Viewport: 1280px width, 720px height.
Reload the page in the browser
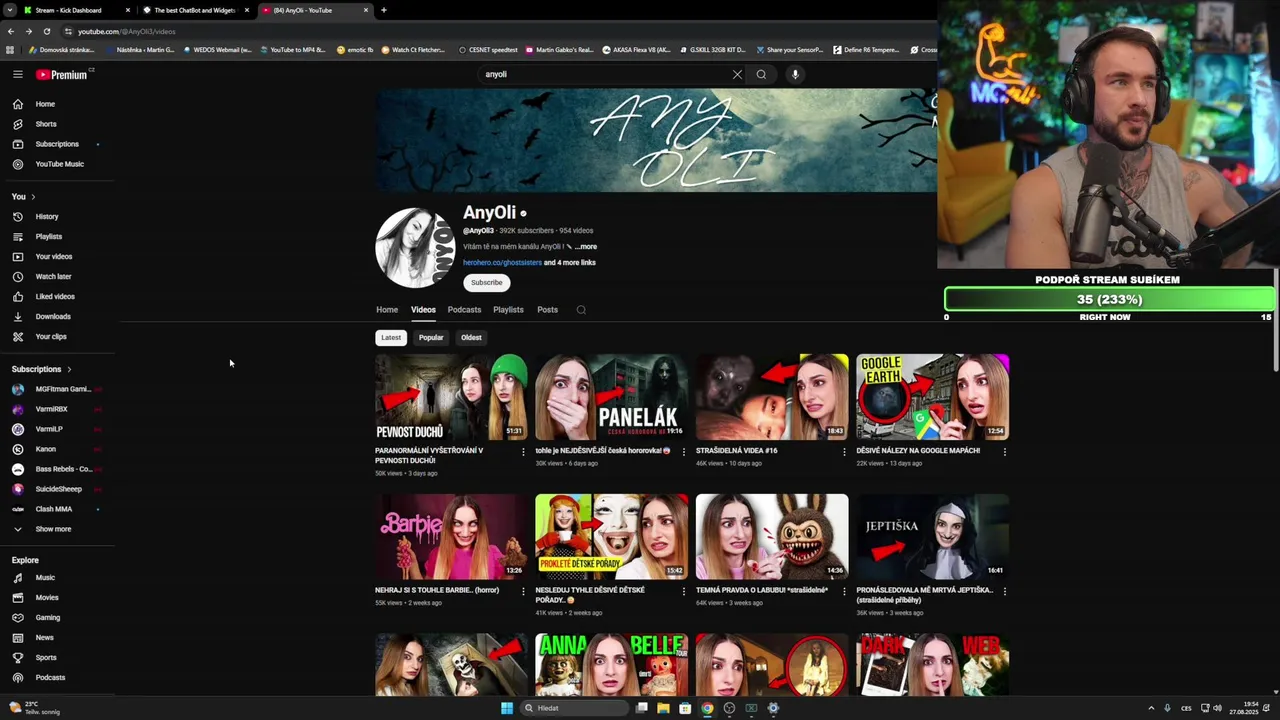point(46,31)
